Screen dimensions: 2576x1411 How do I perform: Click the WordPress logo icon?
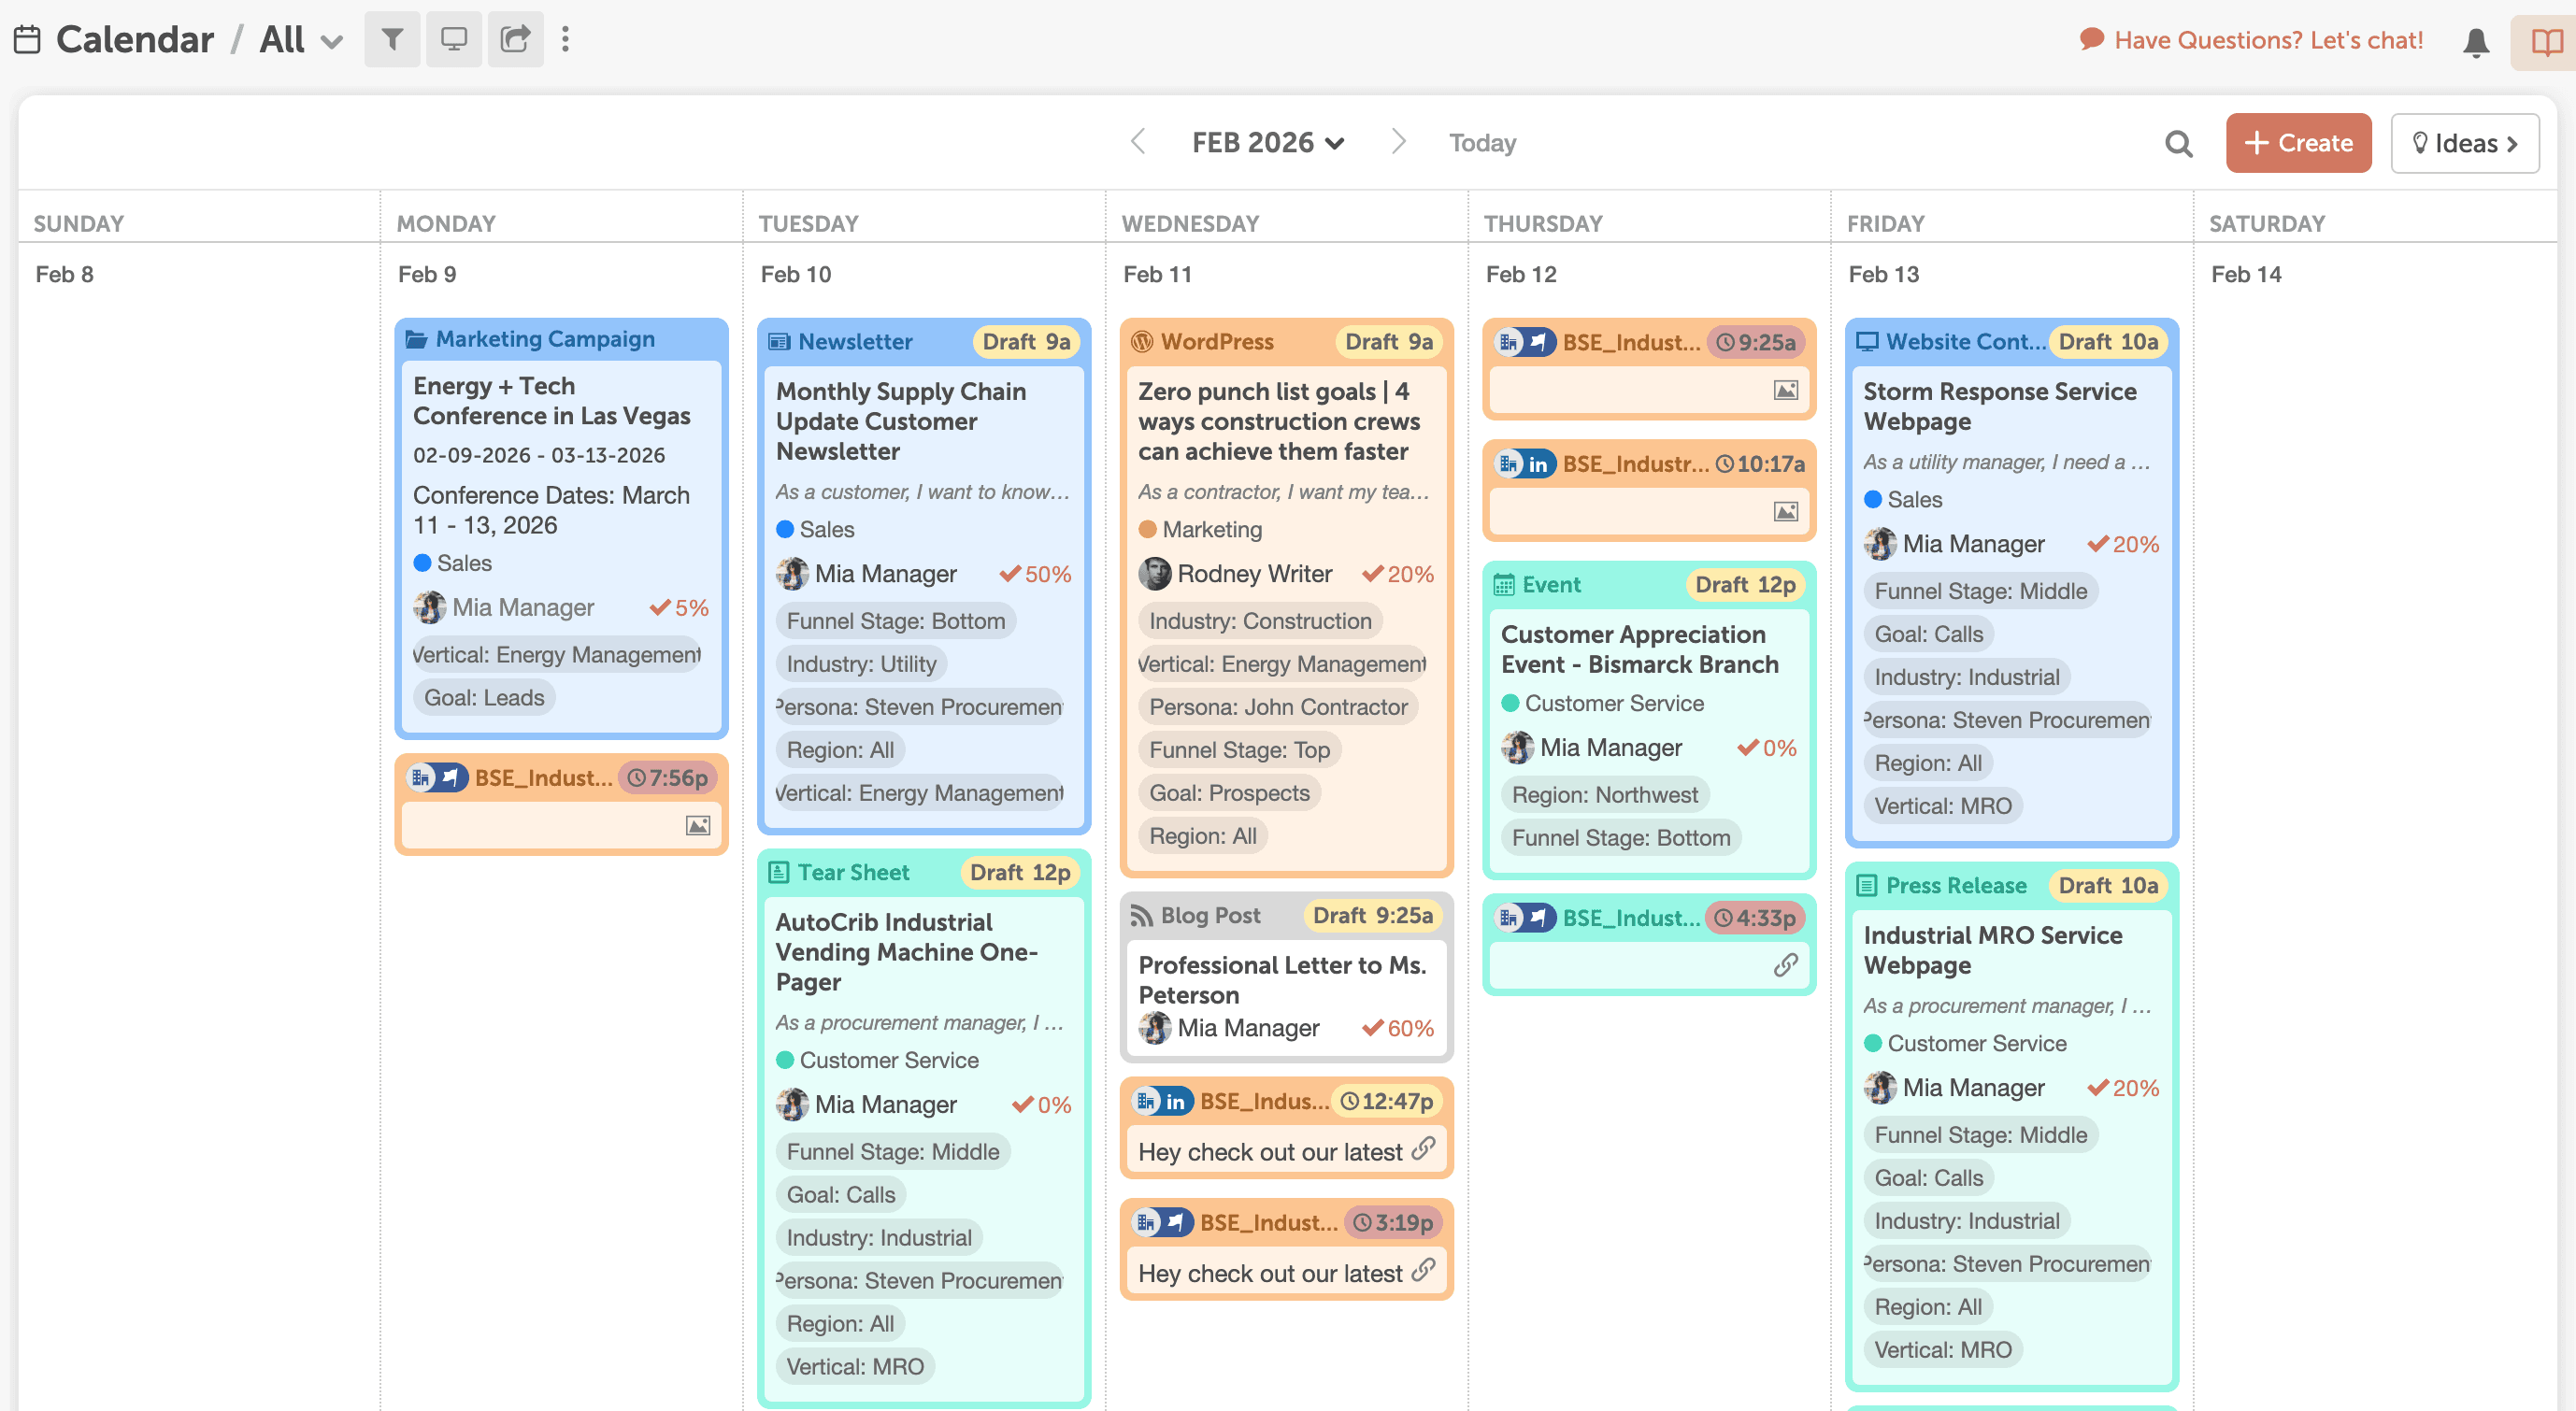pos(1142,342)
